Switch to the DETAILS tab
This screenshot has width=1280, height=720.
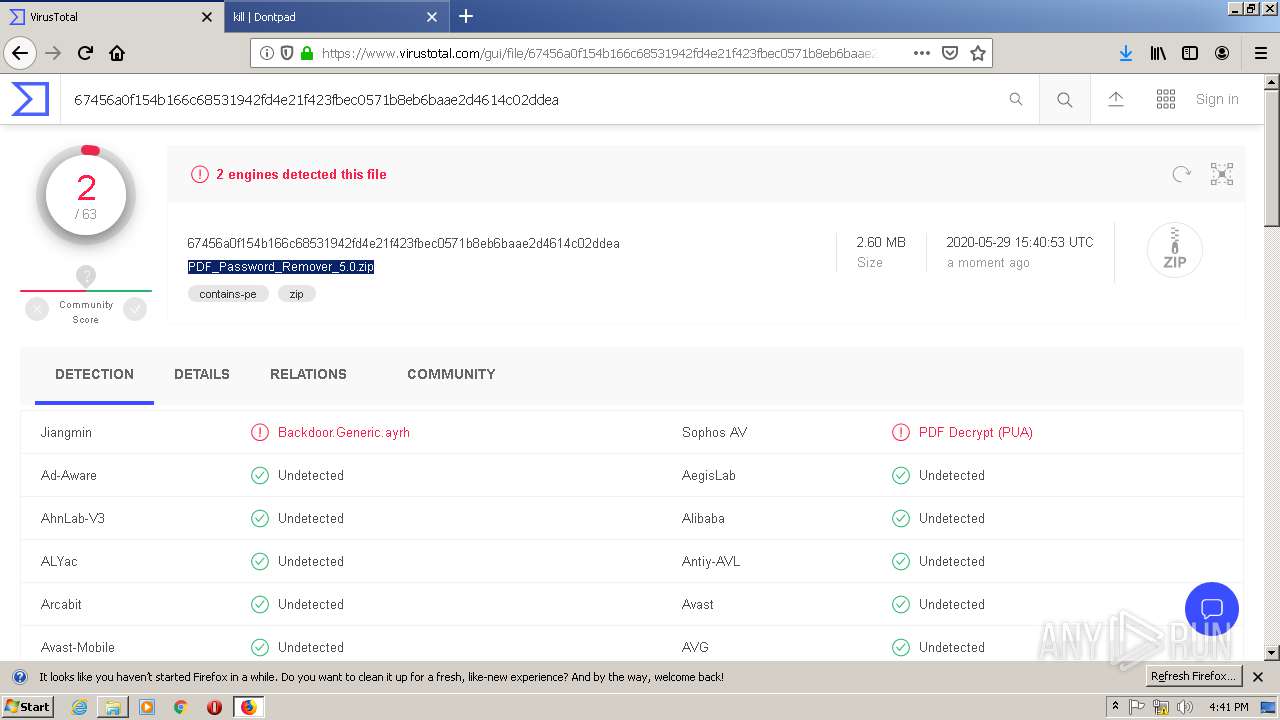[202, 374]
